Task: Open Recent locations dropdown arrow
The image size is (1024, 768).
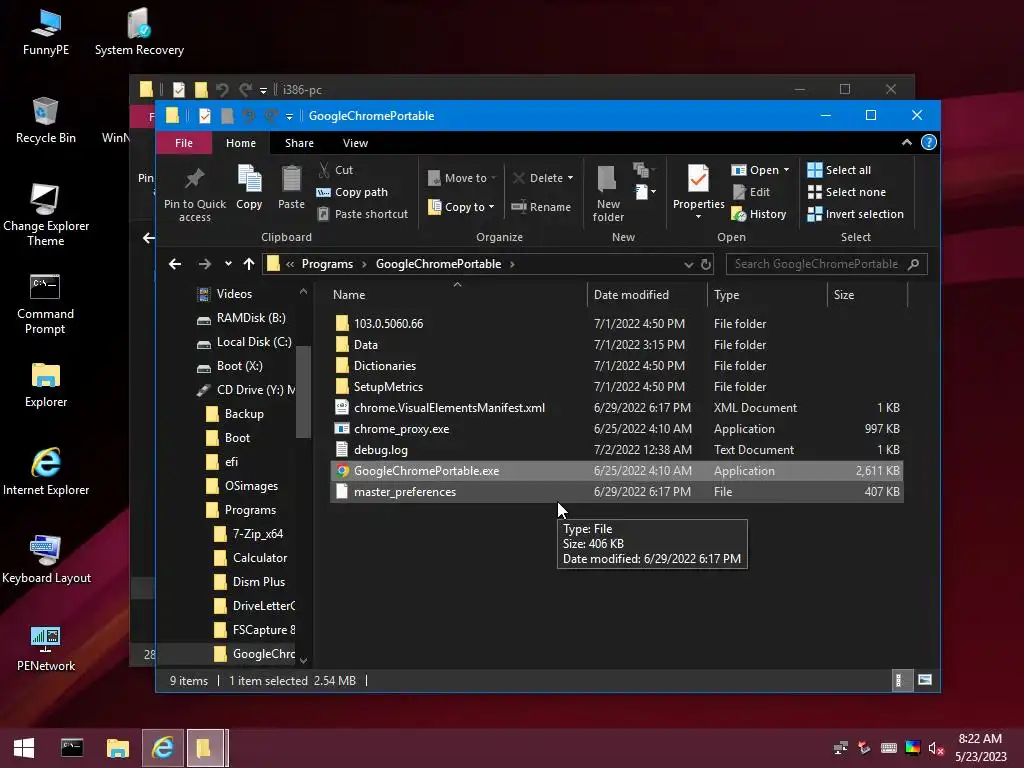Action: (x=228, y=264)
